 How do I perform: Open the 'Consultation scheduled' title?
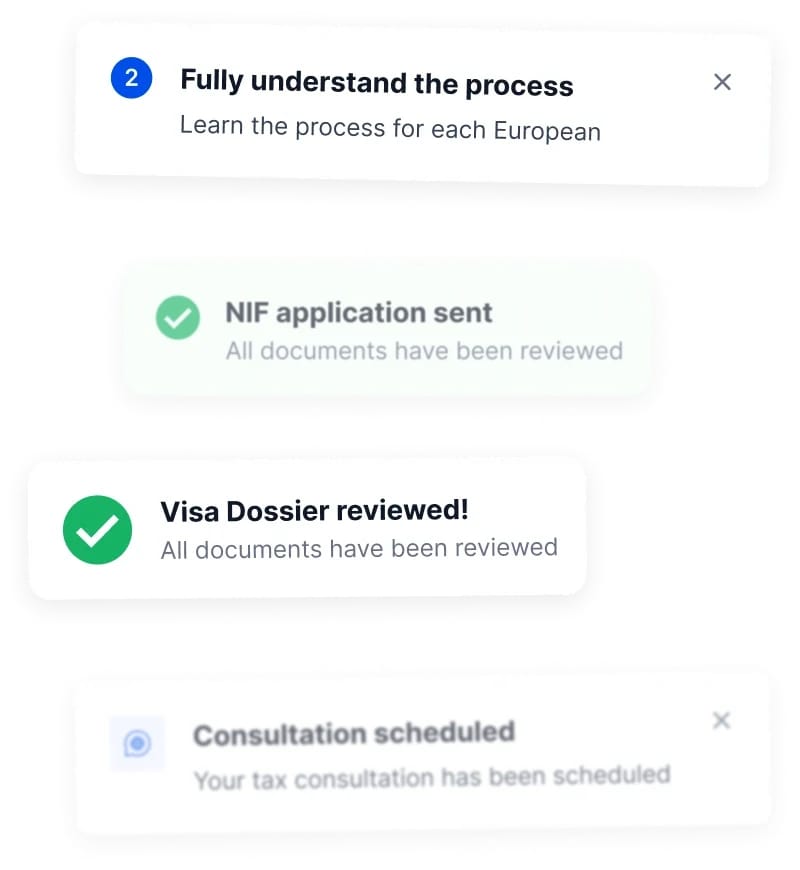click(x=353, y=734)
